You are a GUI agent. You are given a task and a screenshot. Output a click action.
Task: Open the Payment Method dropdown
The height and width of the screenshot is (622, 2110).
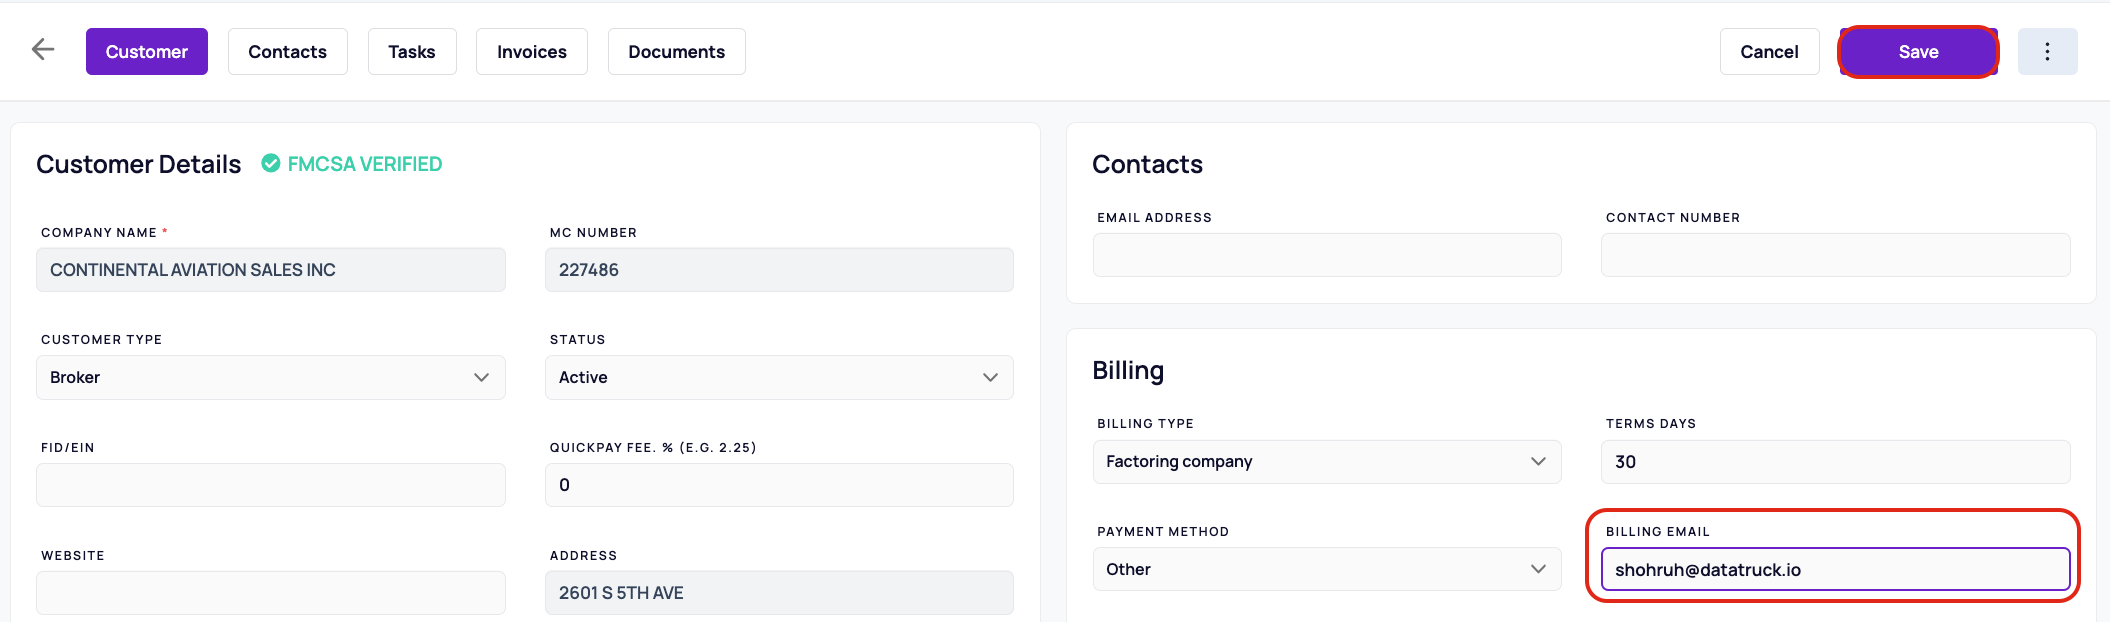(1327, 569)
